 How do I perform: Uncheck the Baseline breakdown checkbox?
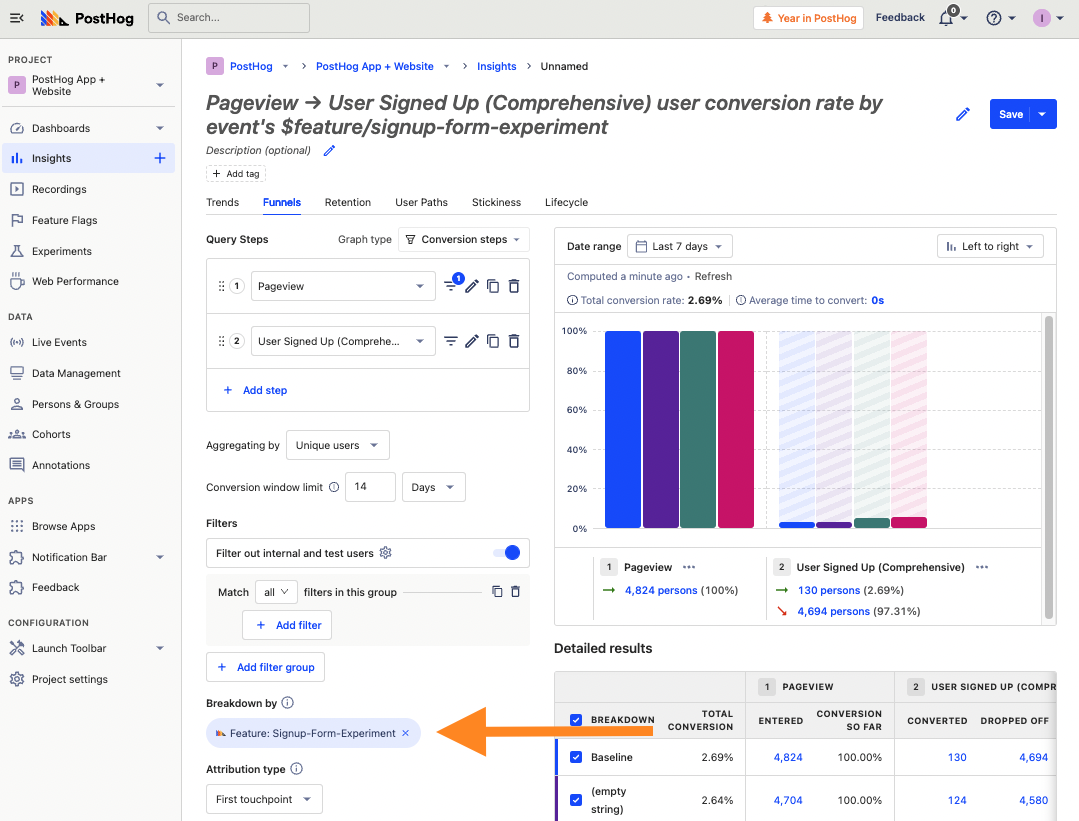point(576,757)
